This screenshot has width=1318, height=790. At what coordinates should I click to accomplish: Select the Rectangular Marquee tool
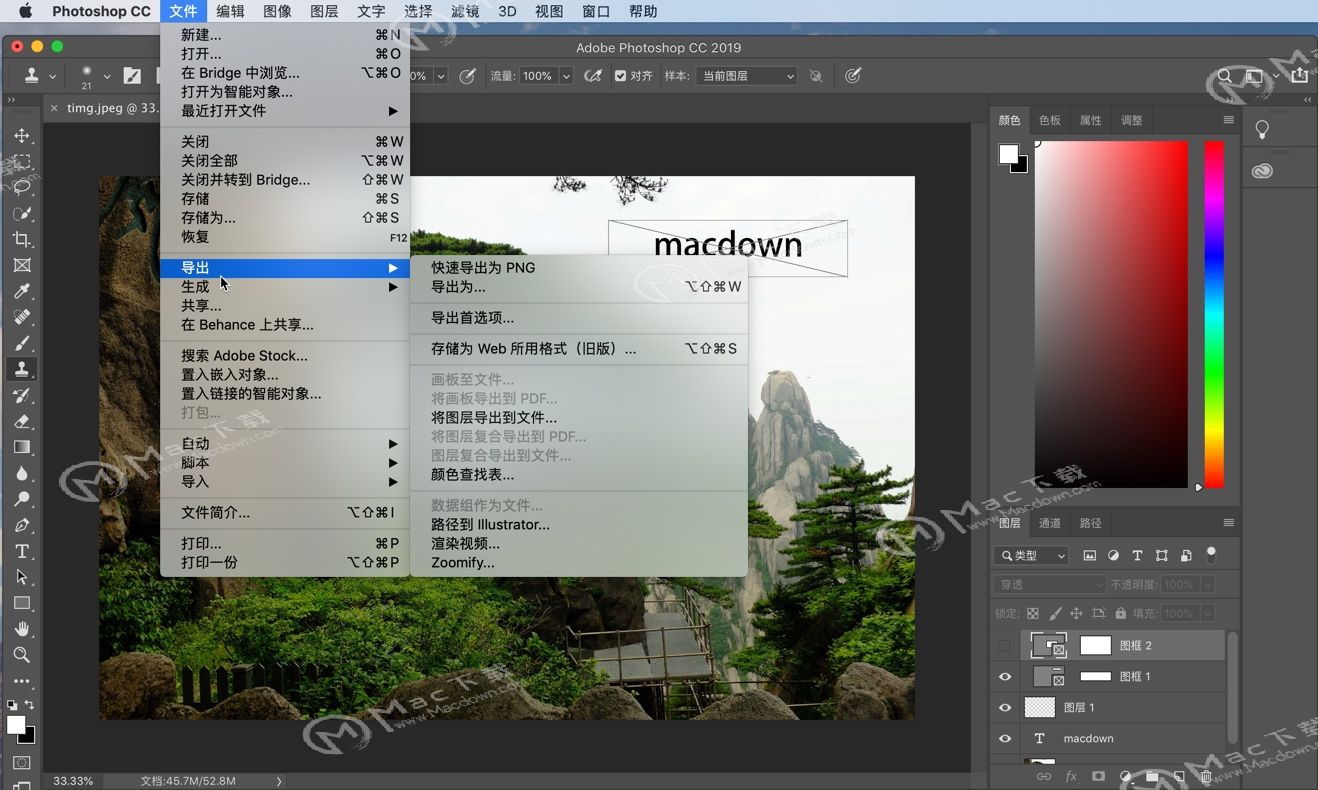[x=22, y=161]
